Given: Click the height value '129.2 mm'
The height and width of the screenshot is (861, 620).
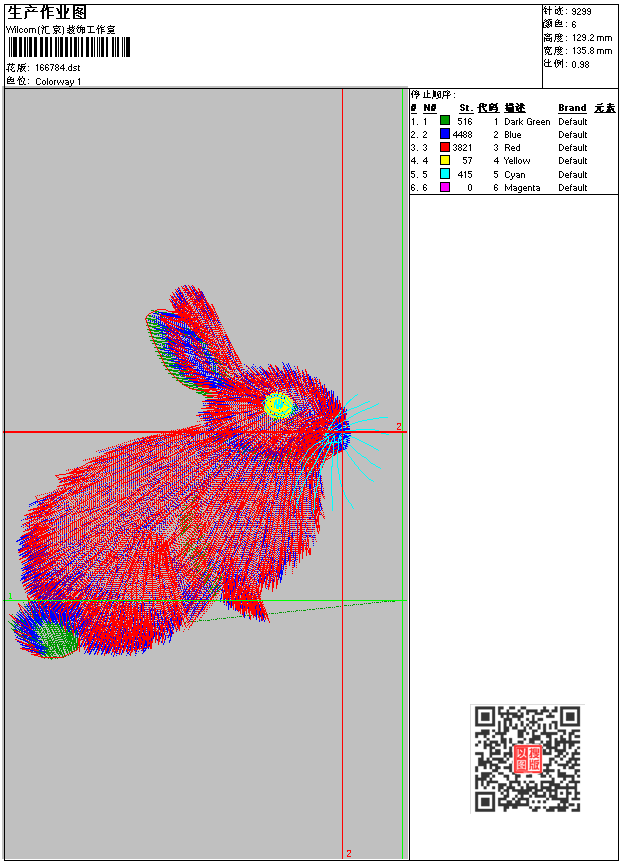Looking at the screenshot, I should click(x=592, y=38).
